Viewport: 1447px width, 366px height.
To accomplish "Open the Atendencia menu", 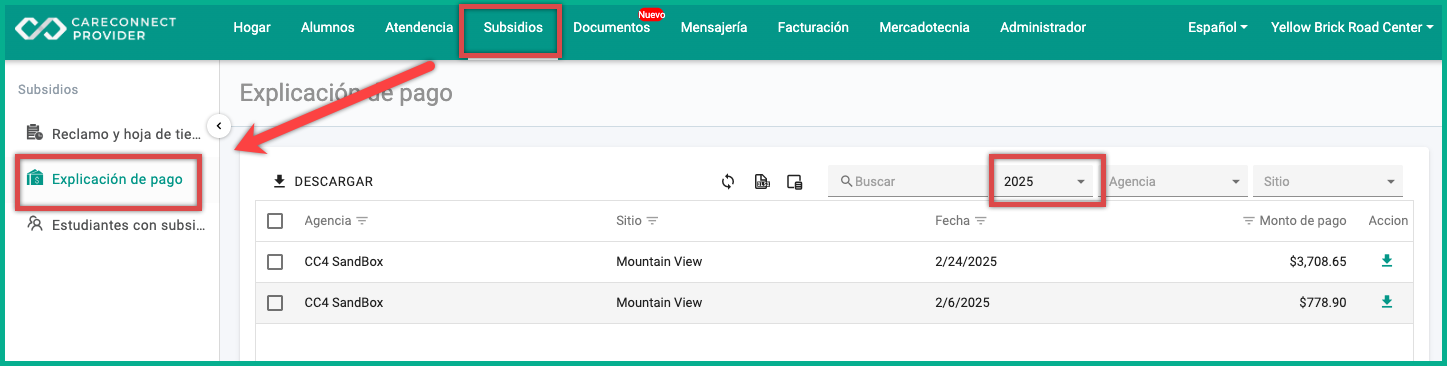I will pos(419,28).
